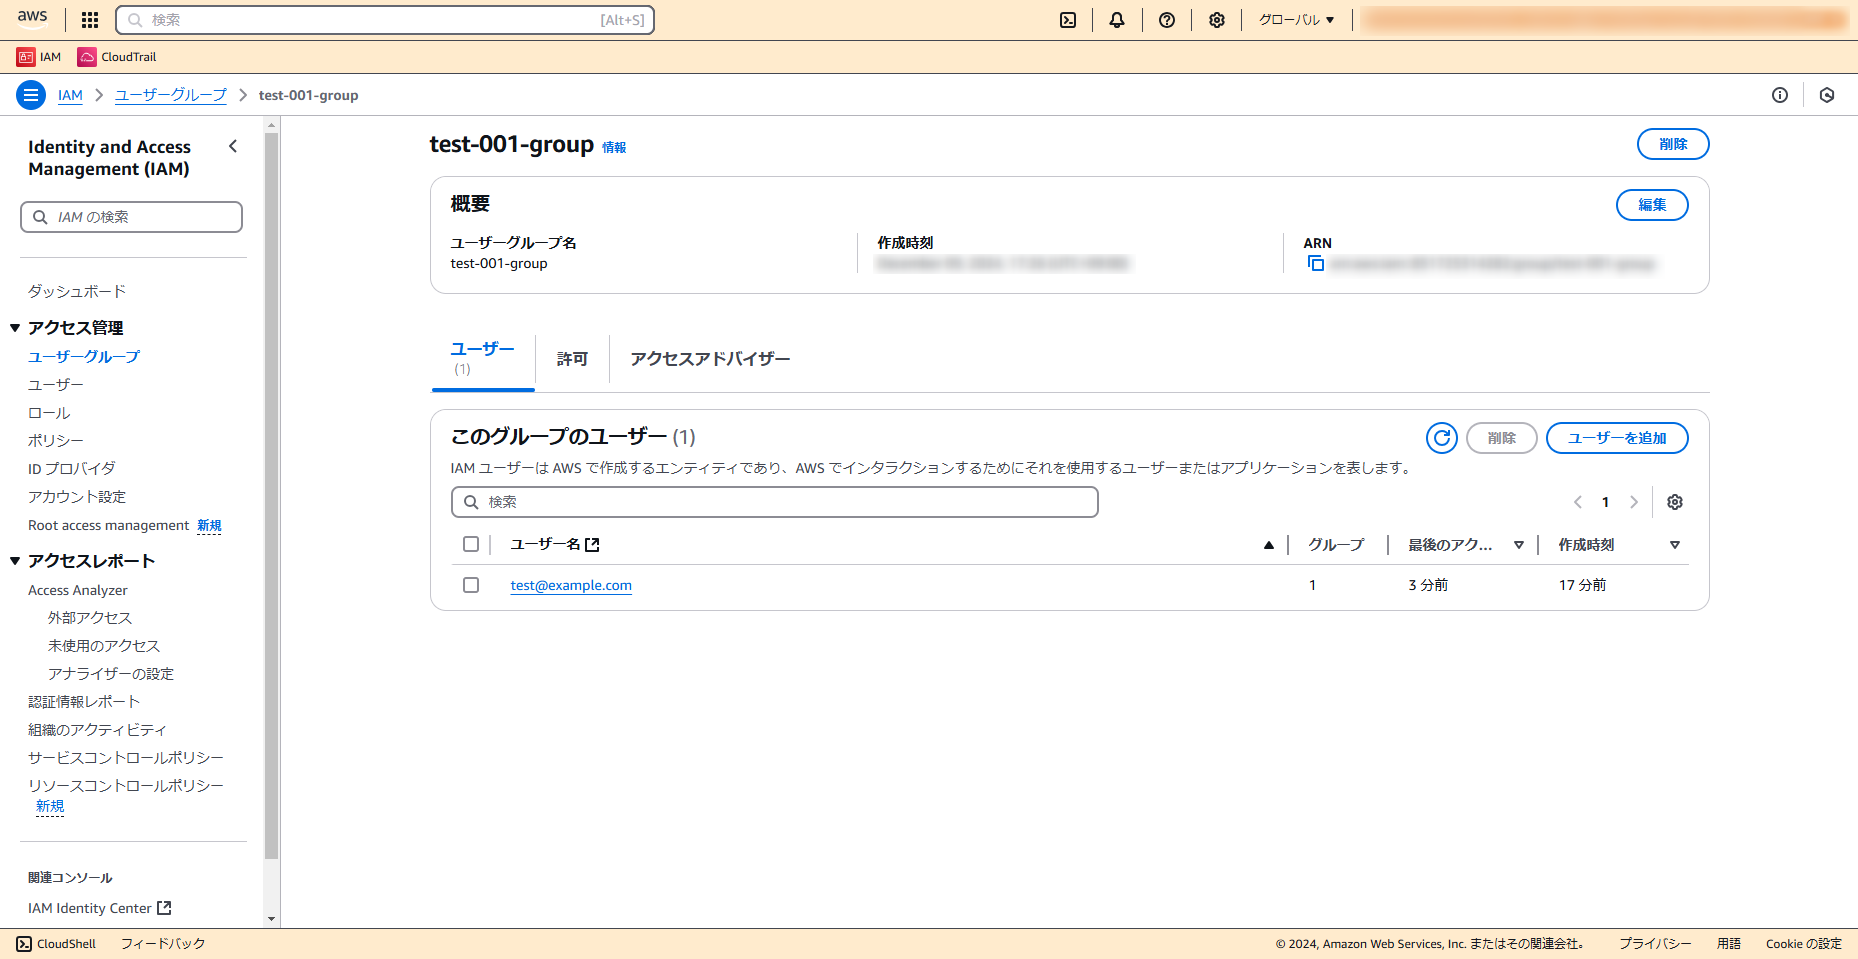Open the help question mark menu
This screenshot has height=959, width=1858.
1167,20
